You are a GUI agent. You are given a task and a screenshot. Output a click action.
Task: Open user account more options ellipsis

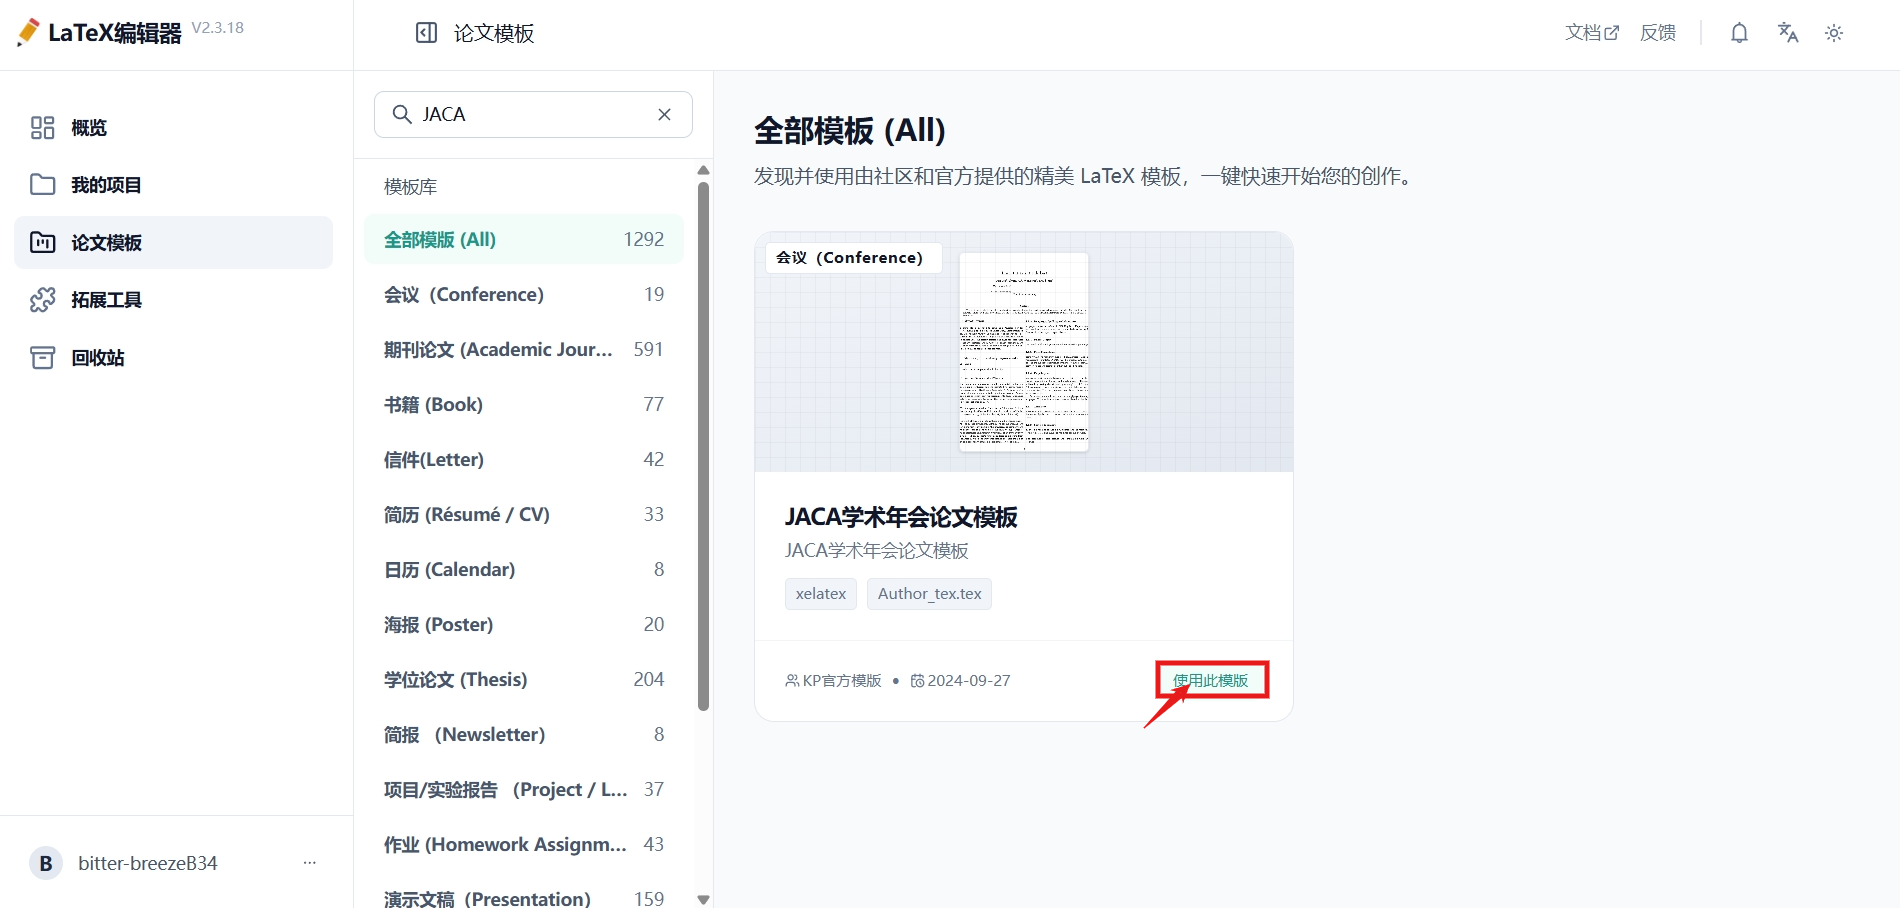(x=310, y=862)
